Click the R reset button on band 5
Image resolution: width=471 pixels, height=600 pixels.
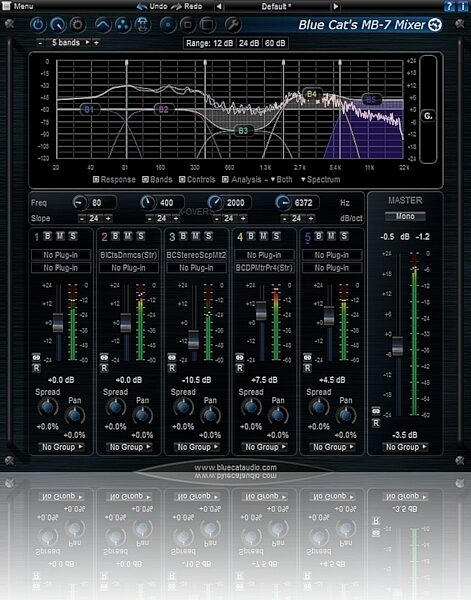tap(307, 368)
